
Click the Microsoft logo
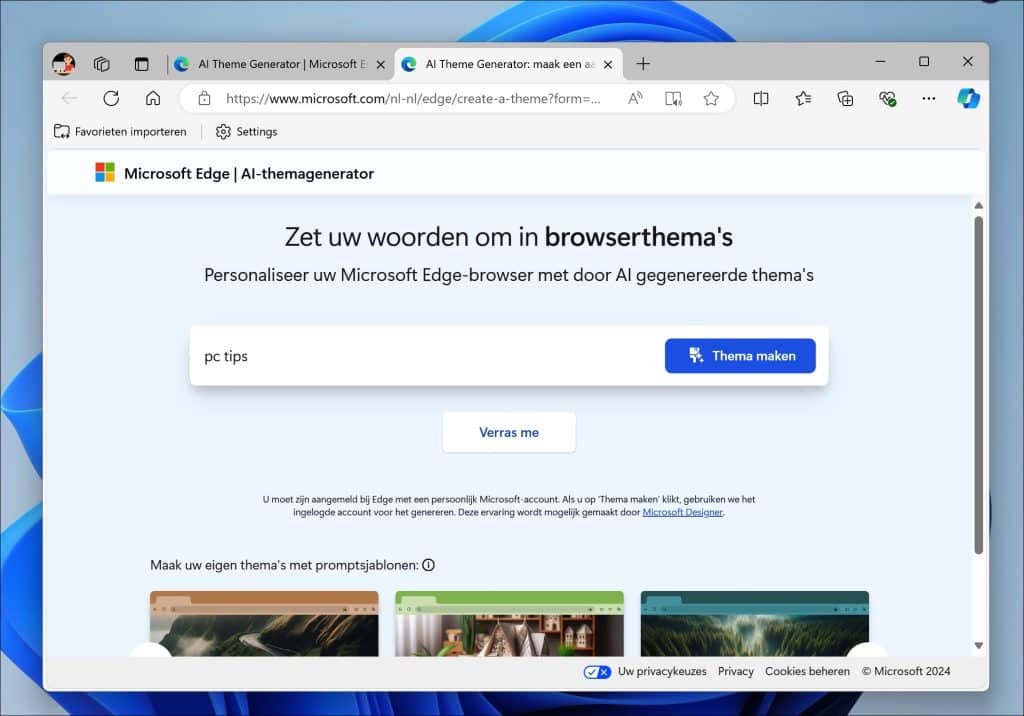(105, 173)
